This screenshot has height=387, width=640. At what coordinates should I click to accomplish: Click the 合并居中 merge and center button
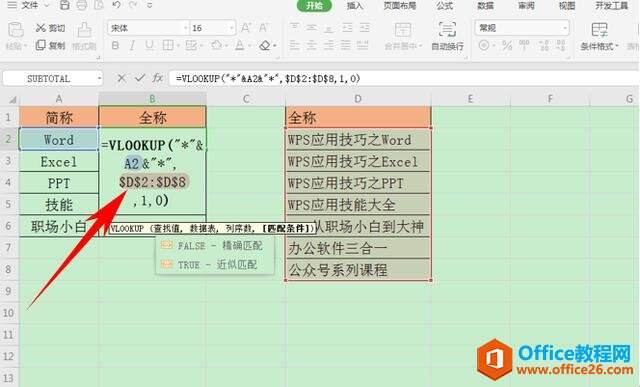coord(403,36)
